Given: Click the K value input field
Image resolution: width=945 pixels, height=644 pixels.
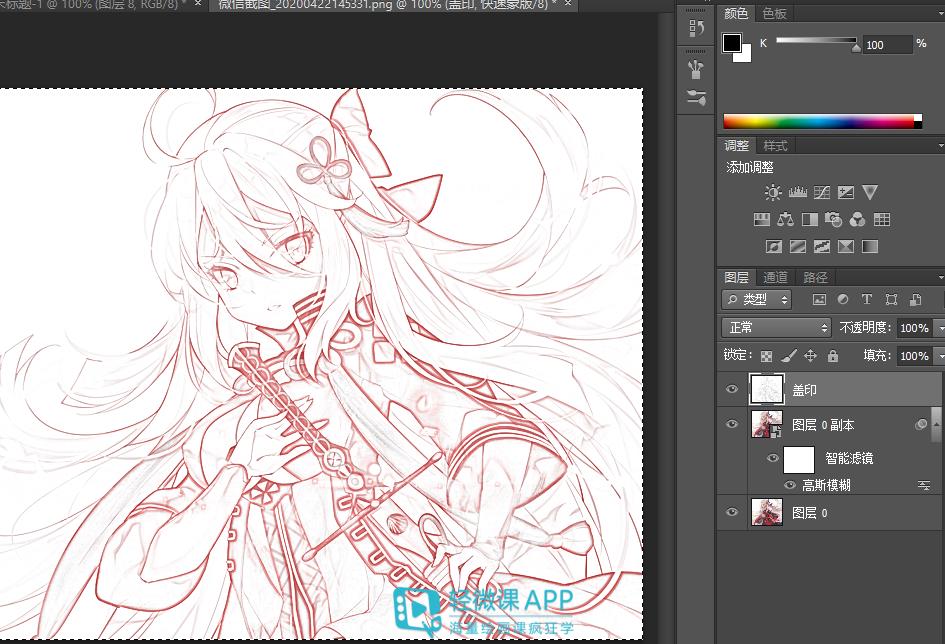Looking at the screenshot, I should point(887,45).
